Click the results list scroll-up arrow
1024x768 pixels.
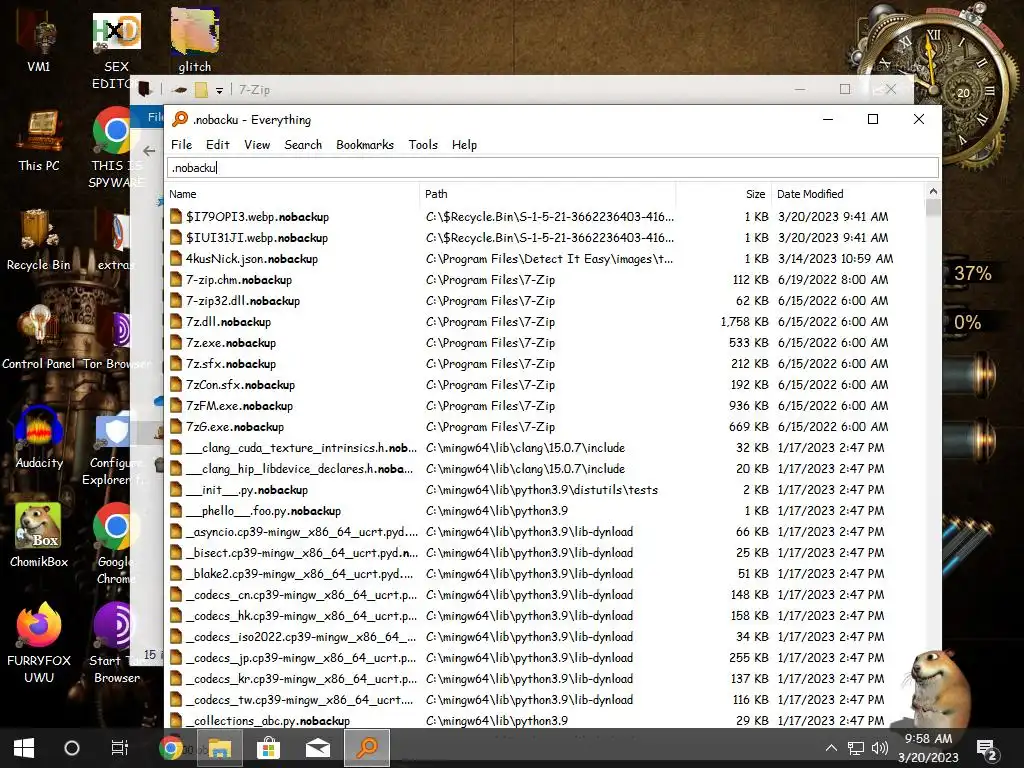(x=933, y=191)
